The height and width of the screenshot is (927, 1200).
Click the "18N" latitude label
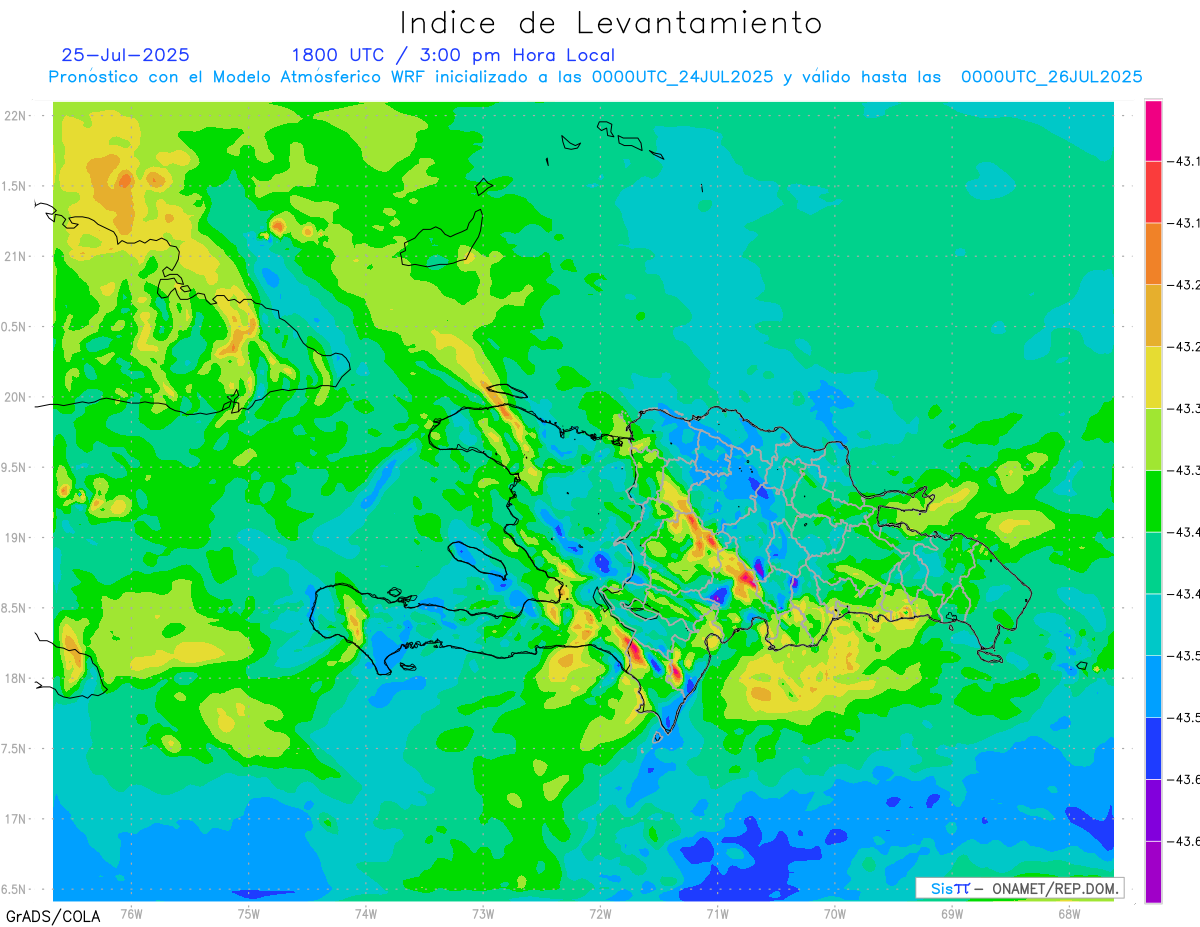pos(14,678)
